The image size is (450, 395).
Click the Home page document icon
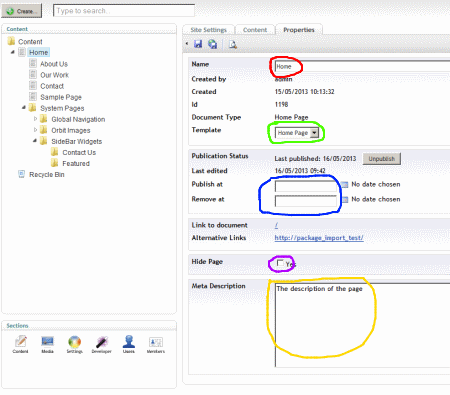22,52
